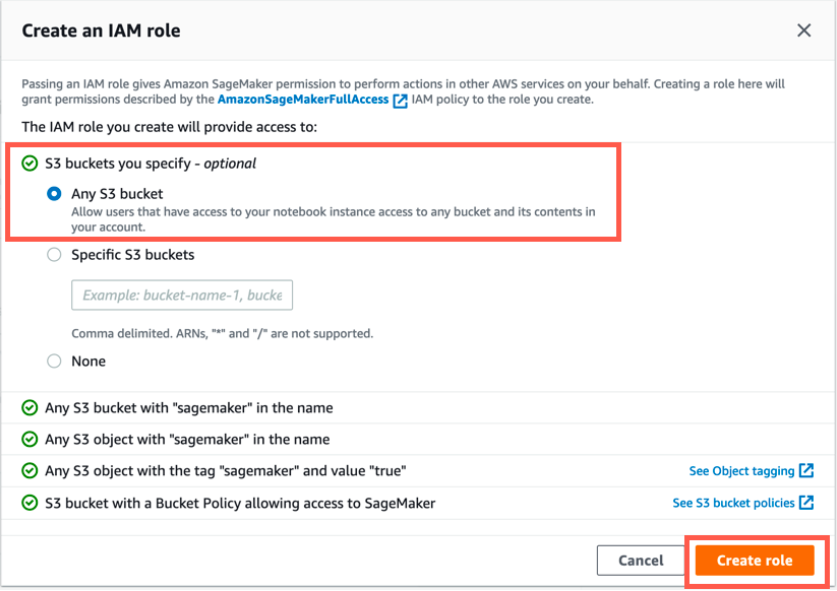This screenshot has height=591, width=837.
Task: Open the AmazonSageMakerFullAccess policy link
Action: (303, 100)
